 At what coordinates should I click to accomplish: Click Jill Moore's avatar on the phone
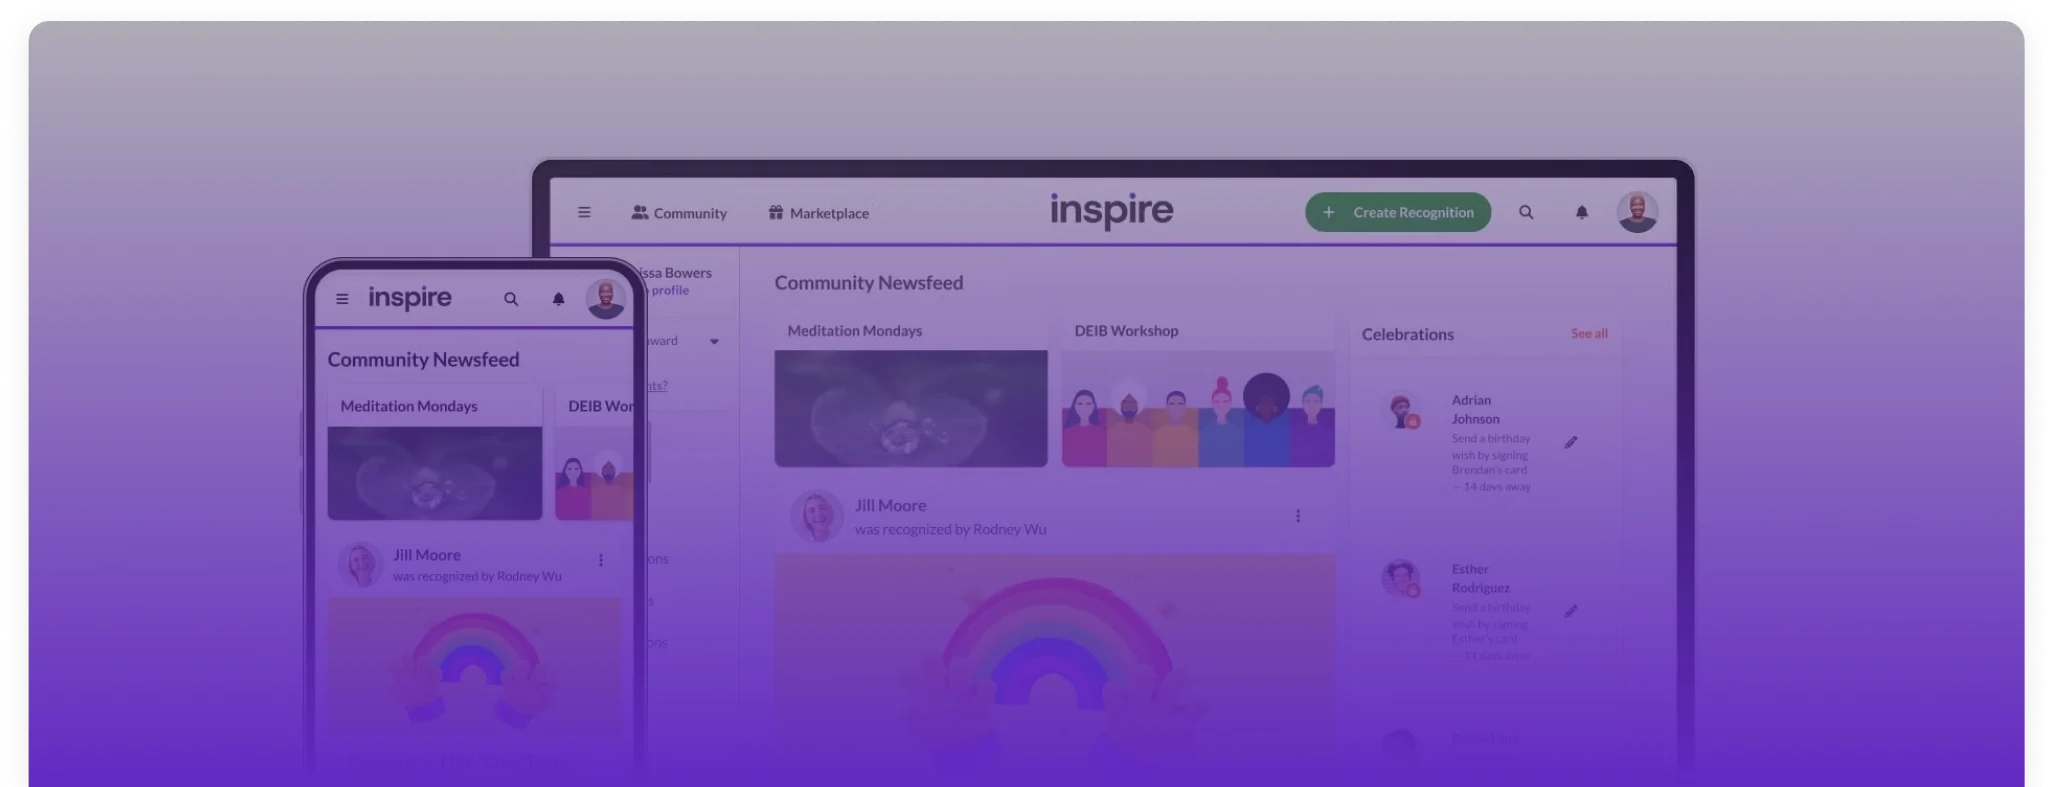[x=360, y=564]
